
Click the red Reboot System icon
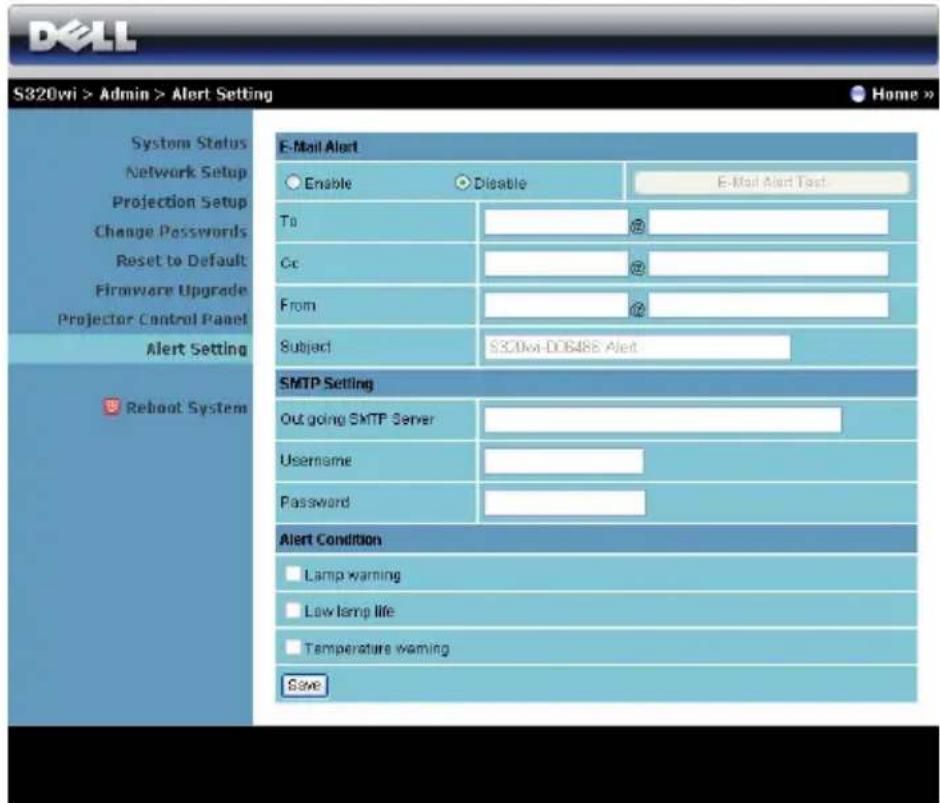coord(112,407)
